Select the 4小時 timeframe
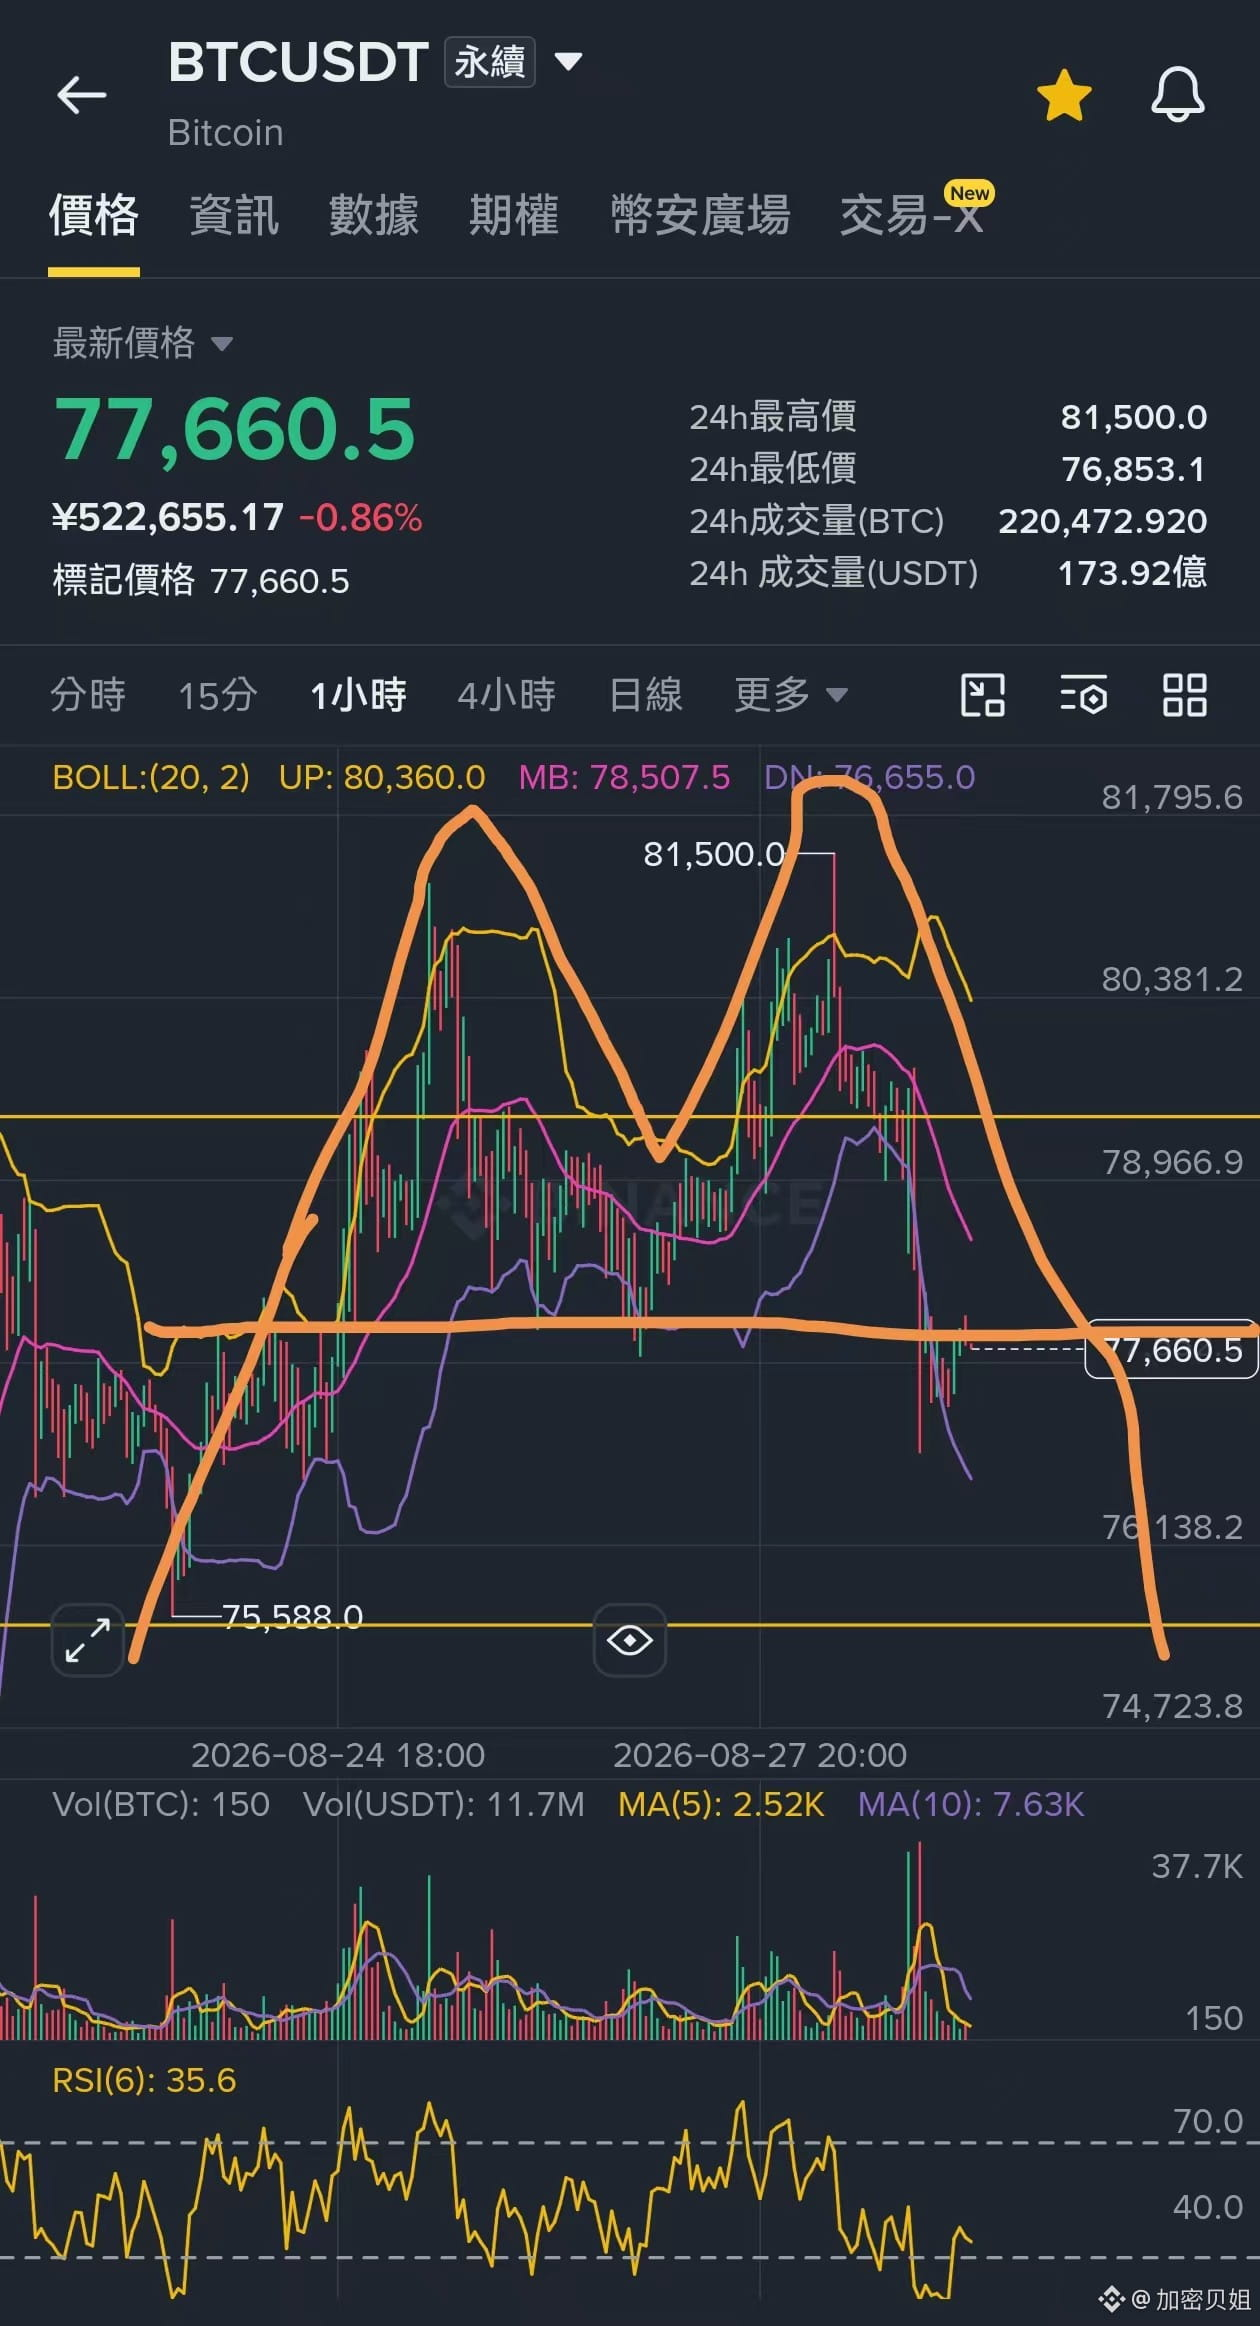This screenshot has width=1260, height=2326. (507, 694)
